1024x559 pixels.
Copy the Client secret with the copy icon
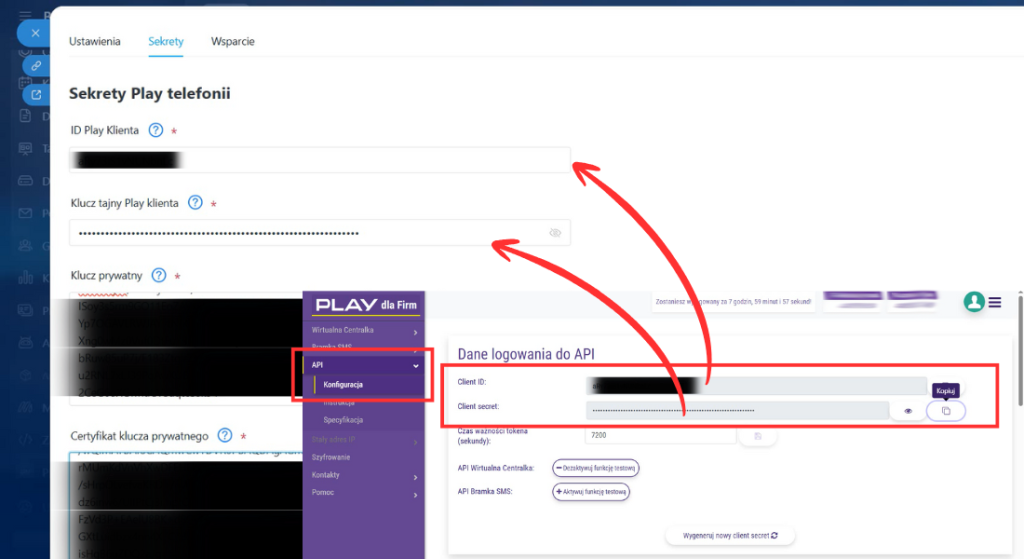(946, 411)
